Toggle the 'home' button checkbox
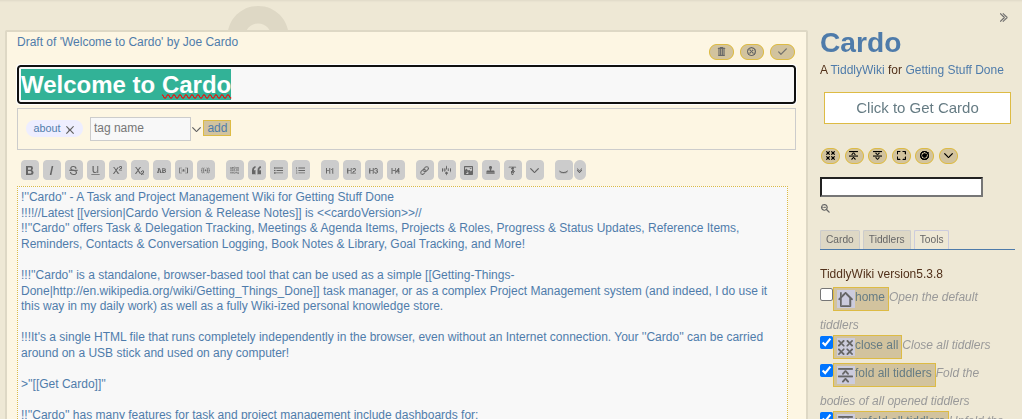The height and width of the screenshot is (419, 1022). coord(826,295)
